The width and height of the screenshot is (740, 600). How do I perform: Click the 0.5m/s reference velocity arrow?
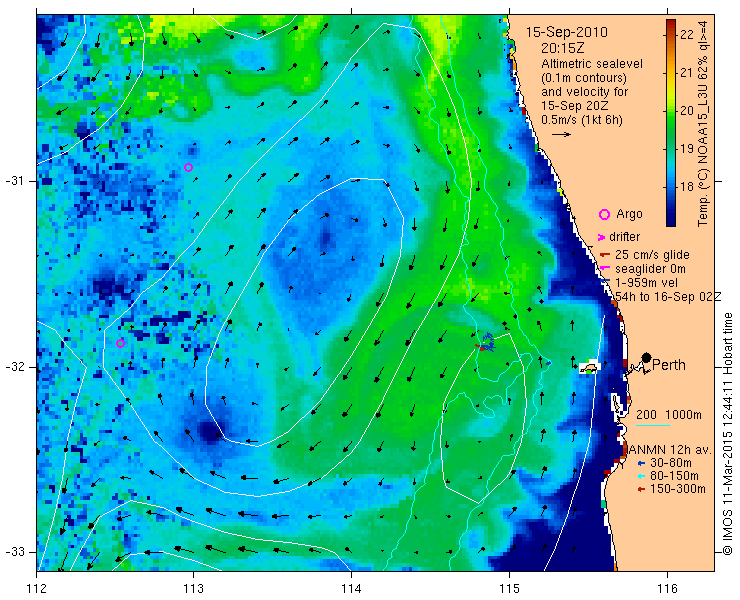point(562,135)
